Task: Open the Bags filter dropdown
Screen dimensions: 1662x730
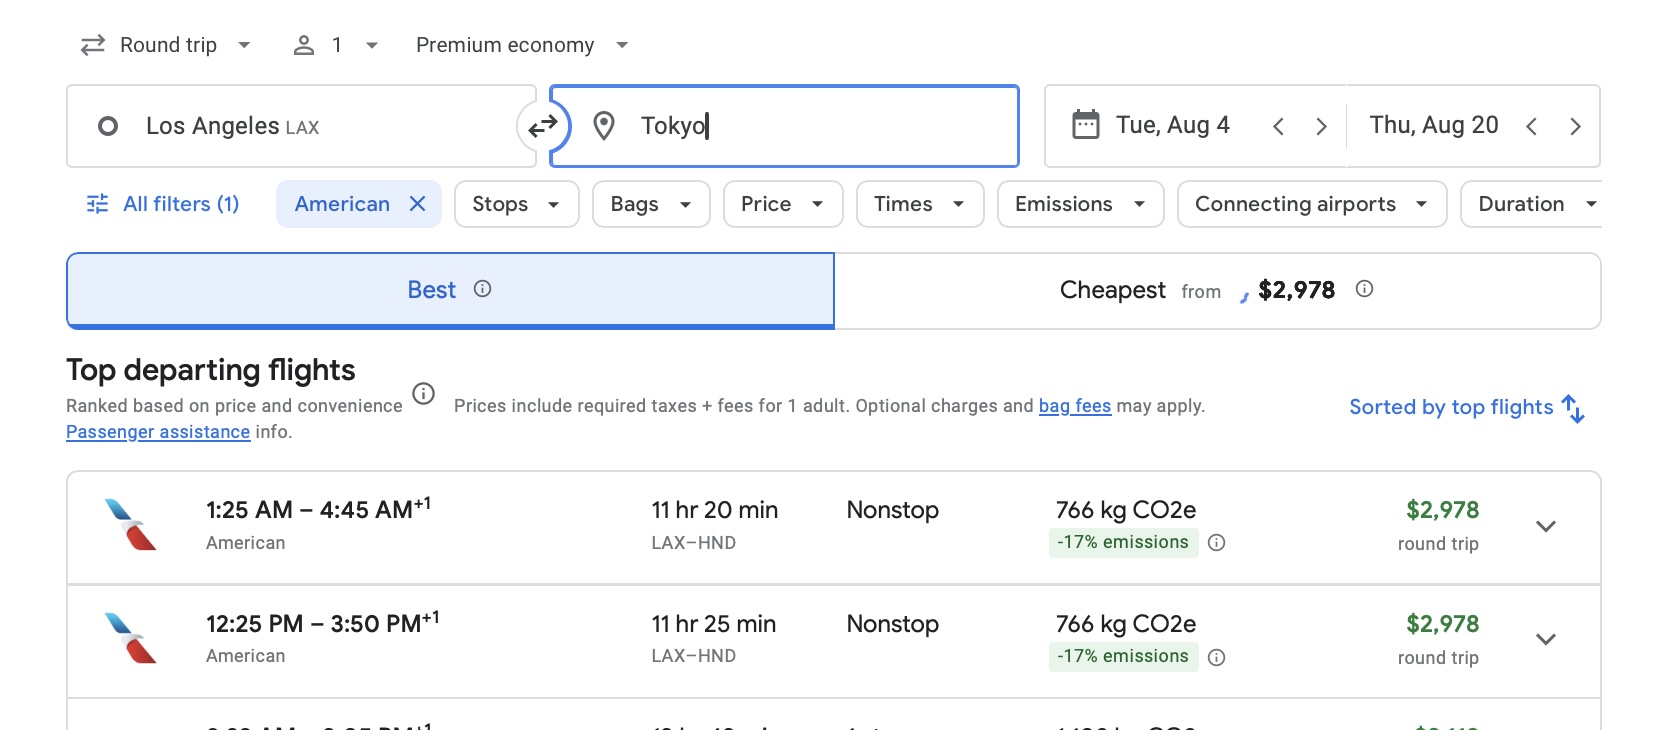Action: click(x=651, y=204)
